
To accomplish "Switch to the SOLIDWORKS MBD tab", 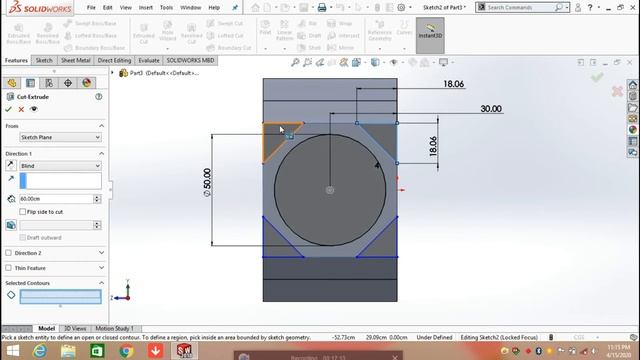I will coord(190,60).
